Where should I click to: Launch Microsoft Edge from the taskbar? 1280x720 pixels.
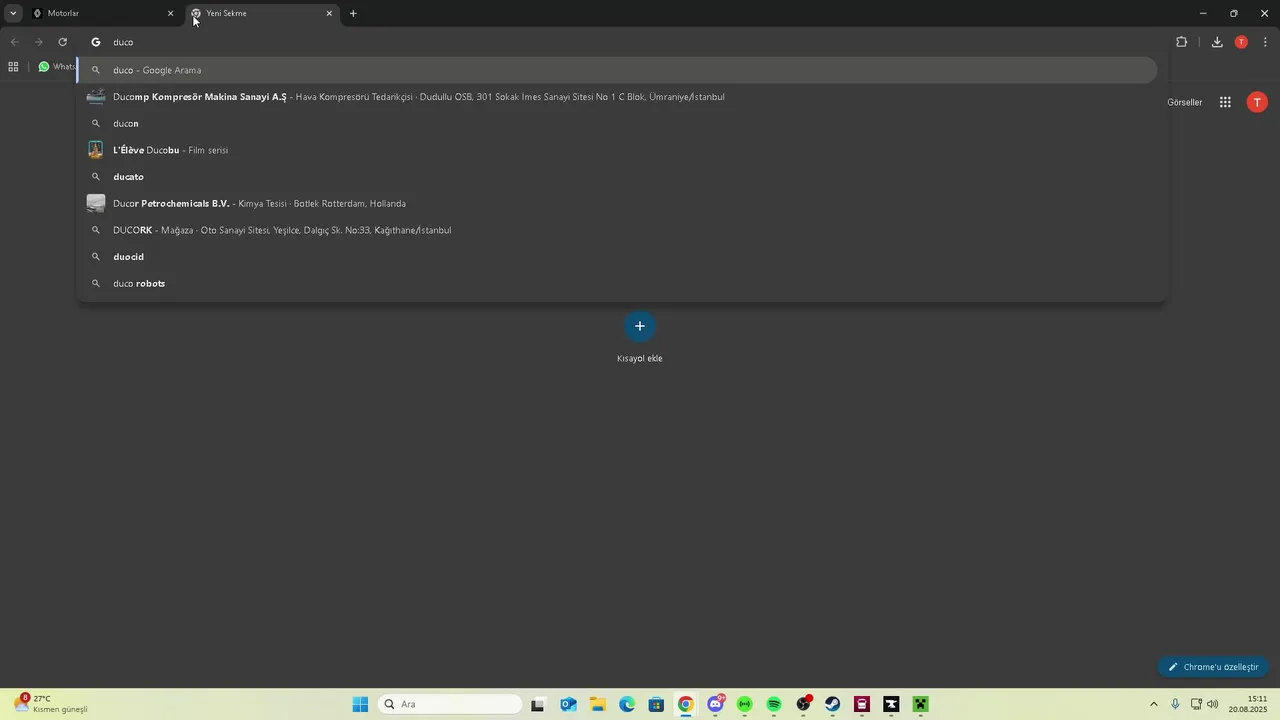627,704
